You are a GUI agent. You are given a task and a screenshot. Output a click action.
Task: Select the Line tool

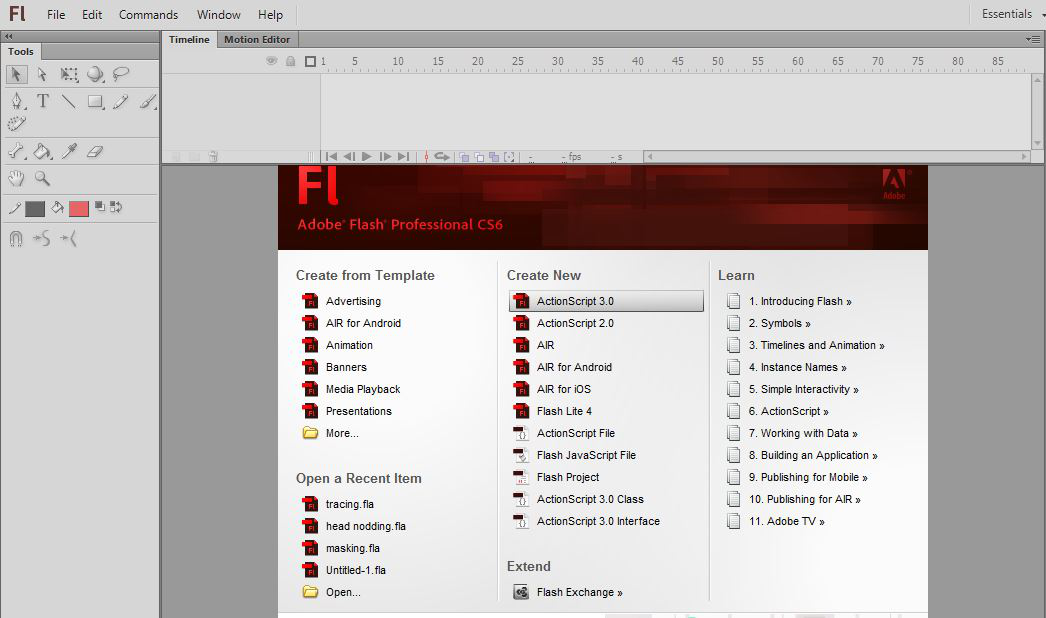[x=68, y=101]
